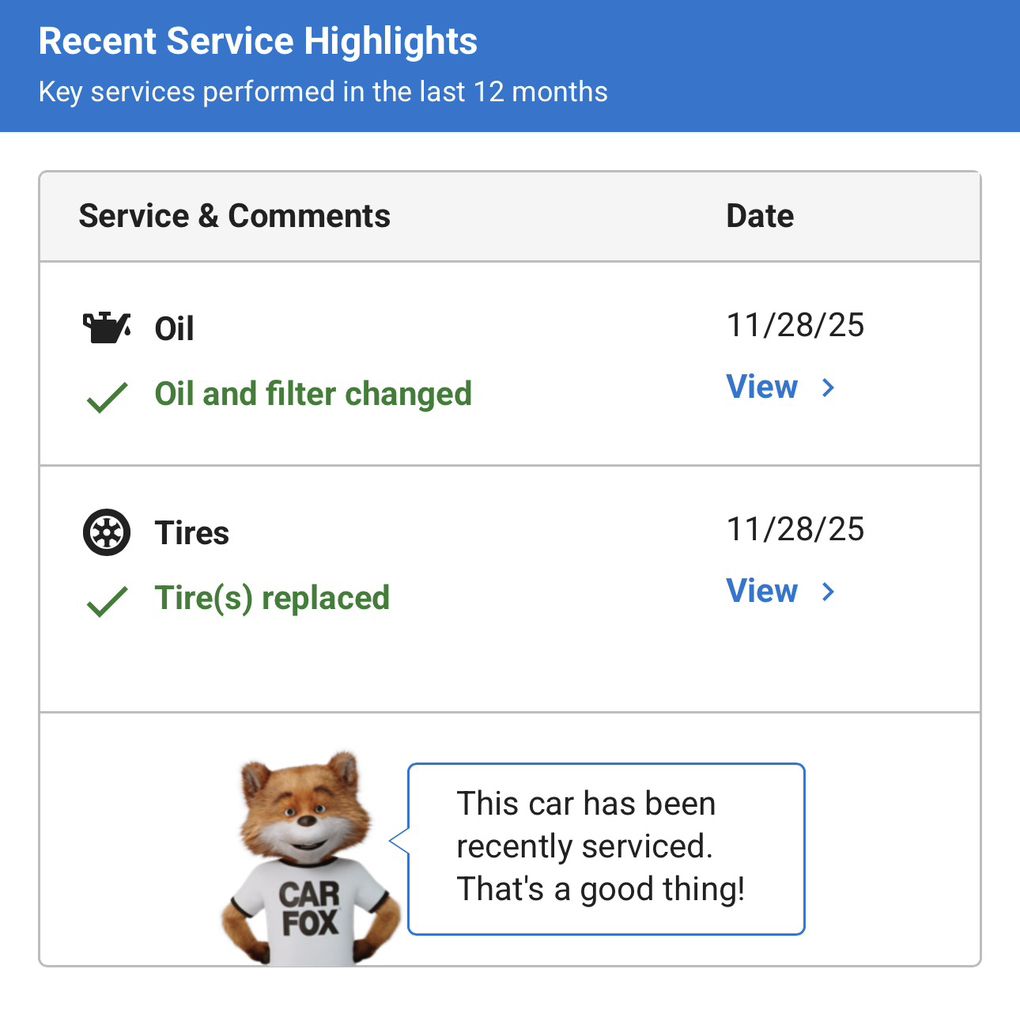
Task: Click the Oil service title
Action: pyautogui.click(x=174, y=329)
